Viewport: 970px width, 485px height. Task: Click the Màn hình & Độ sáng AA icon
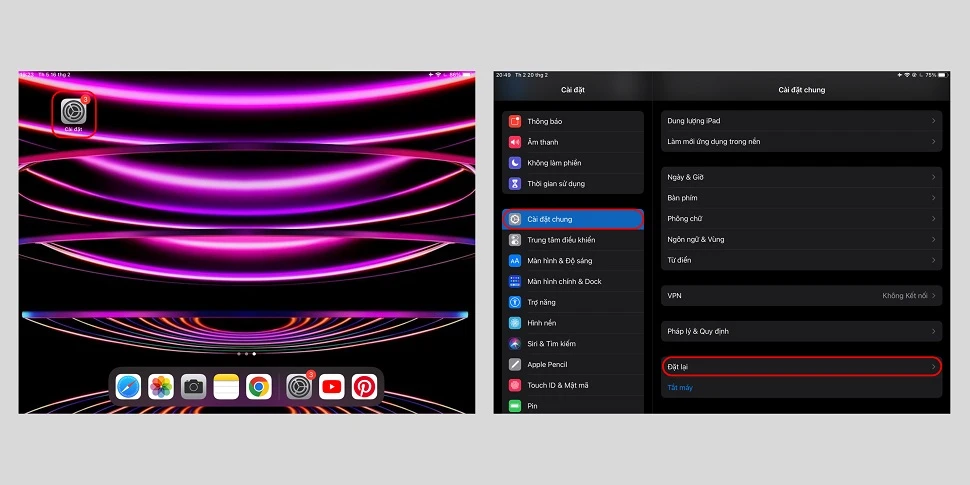coord(515,260)
